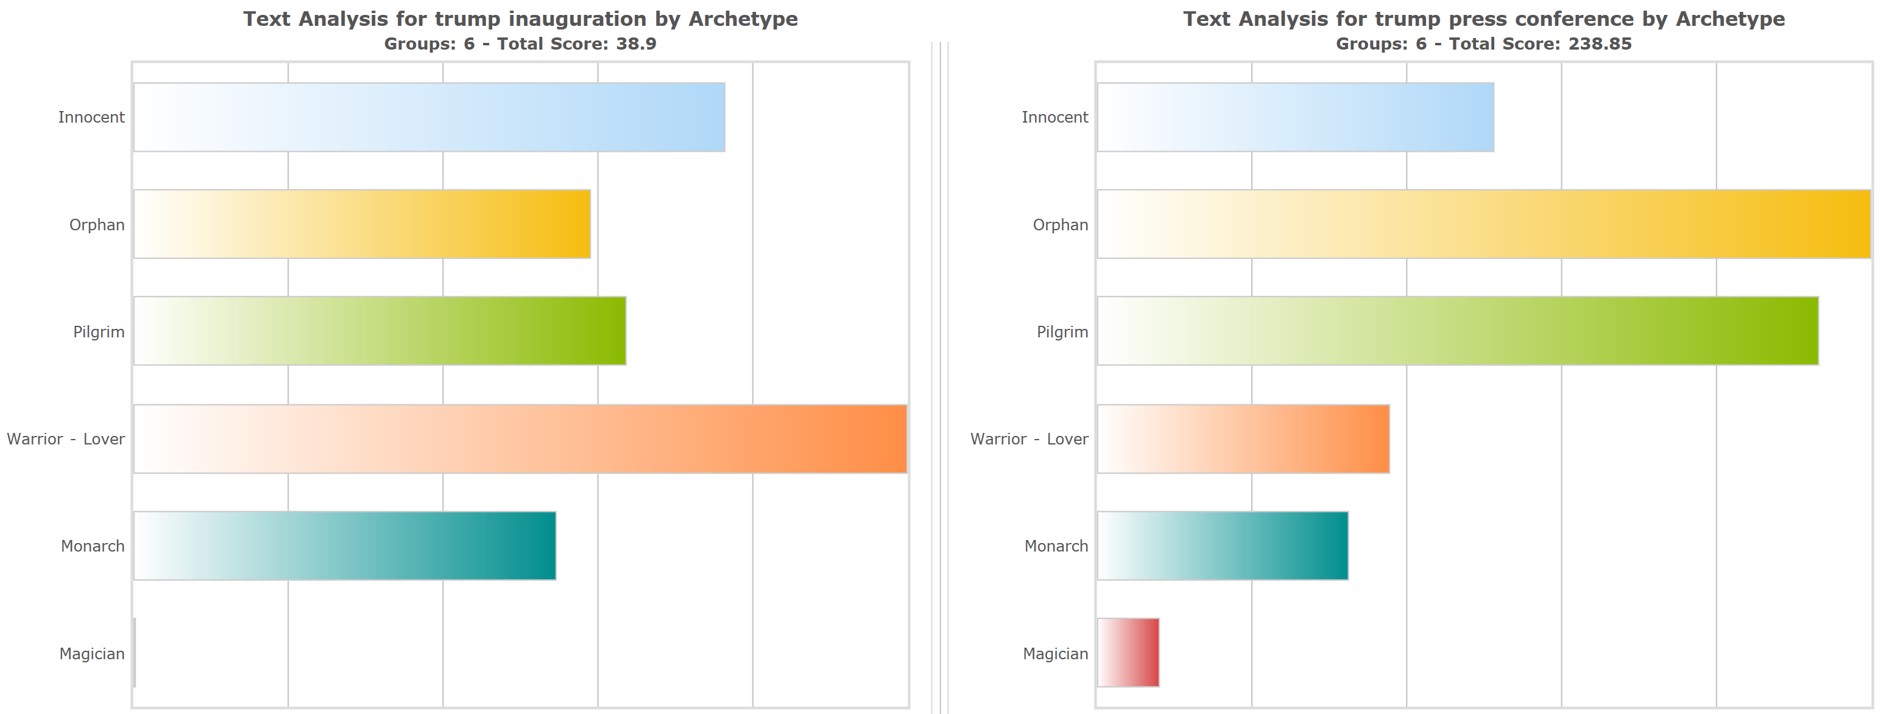Select Warrior - Lover bar in press conference chart

pyautogui.click(x=1243, y=439)
